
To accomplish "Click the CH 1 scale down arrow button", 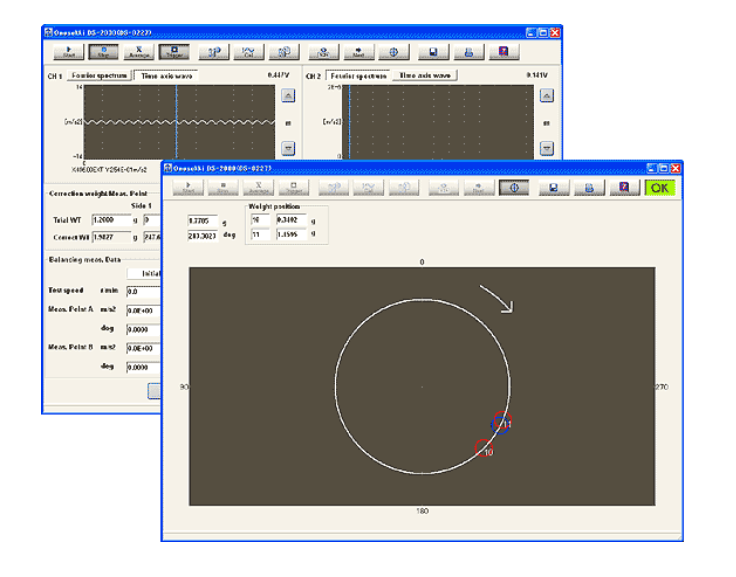I will (x=287, y=148).
